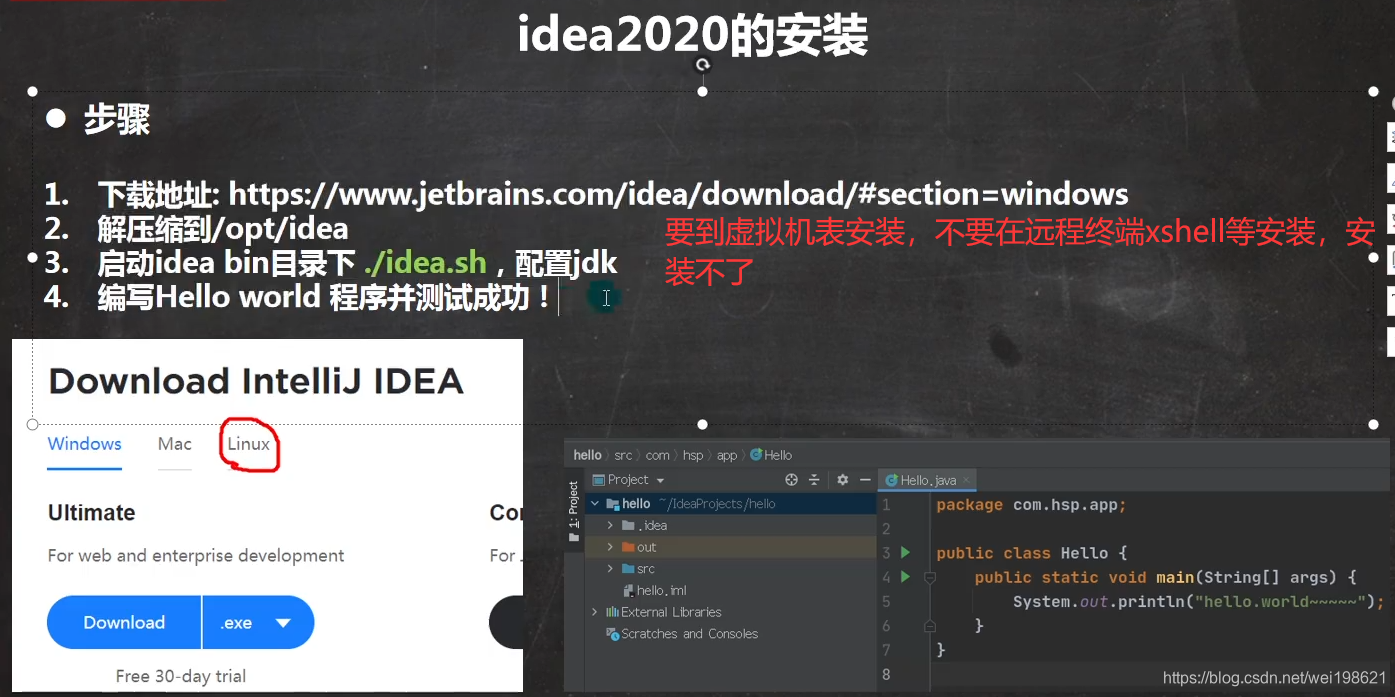Select 'Scratches and Consoles' label in the tree
Viewport: 1395px width, 697px height.
click(x=690, y=634)
